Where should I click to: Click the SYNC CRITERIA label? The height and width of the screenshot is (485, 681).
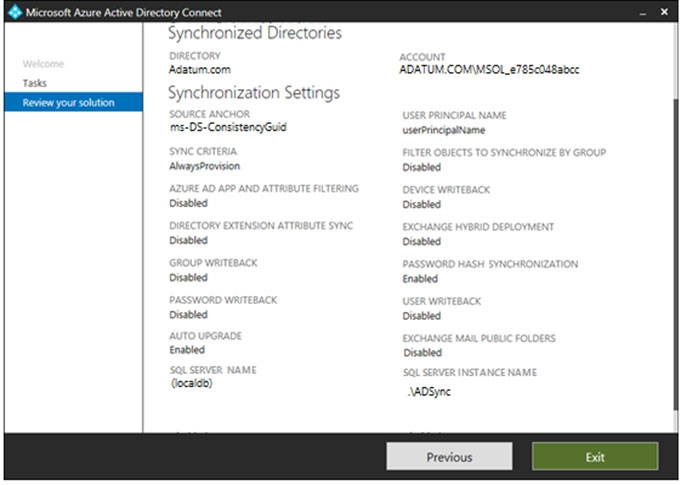(203, 152)
